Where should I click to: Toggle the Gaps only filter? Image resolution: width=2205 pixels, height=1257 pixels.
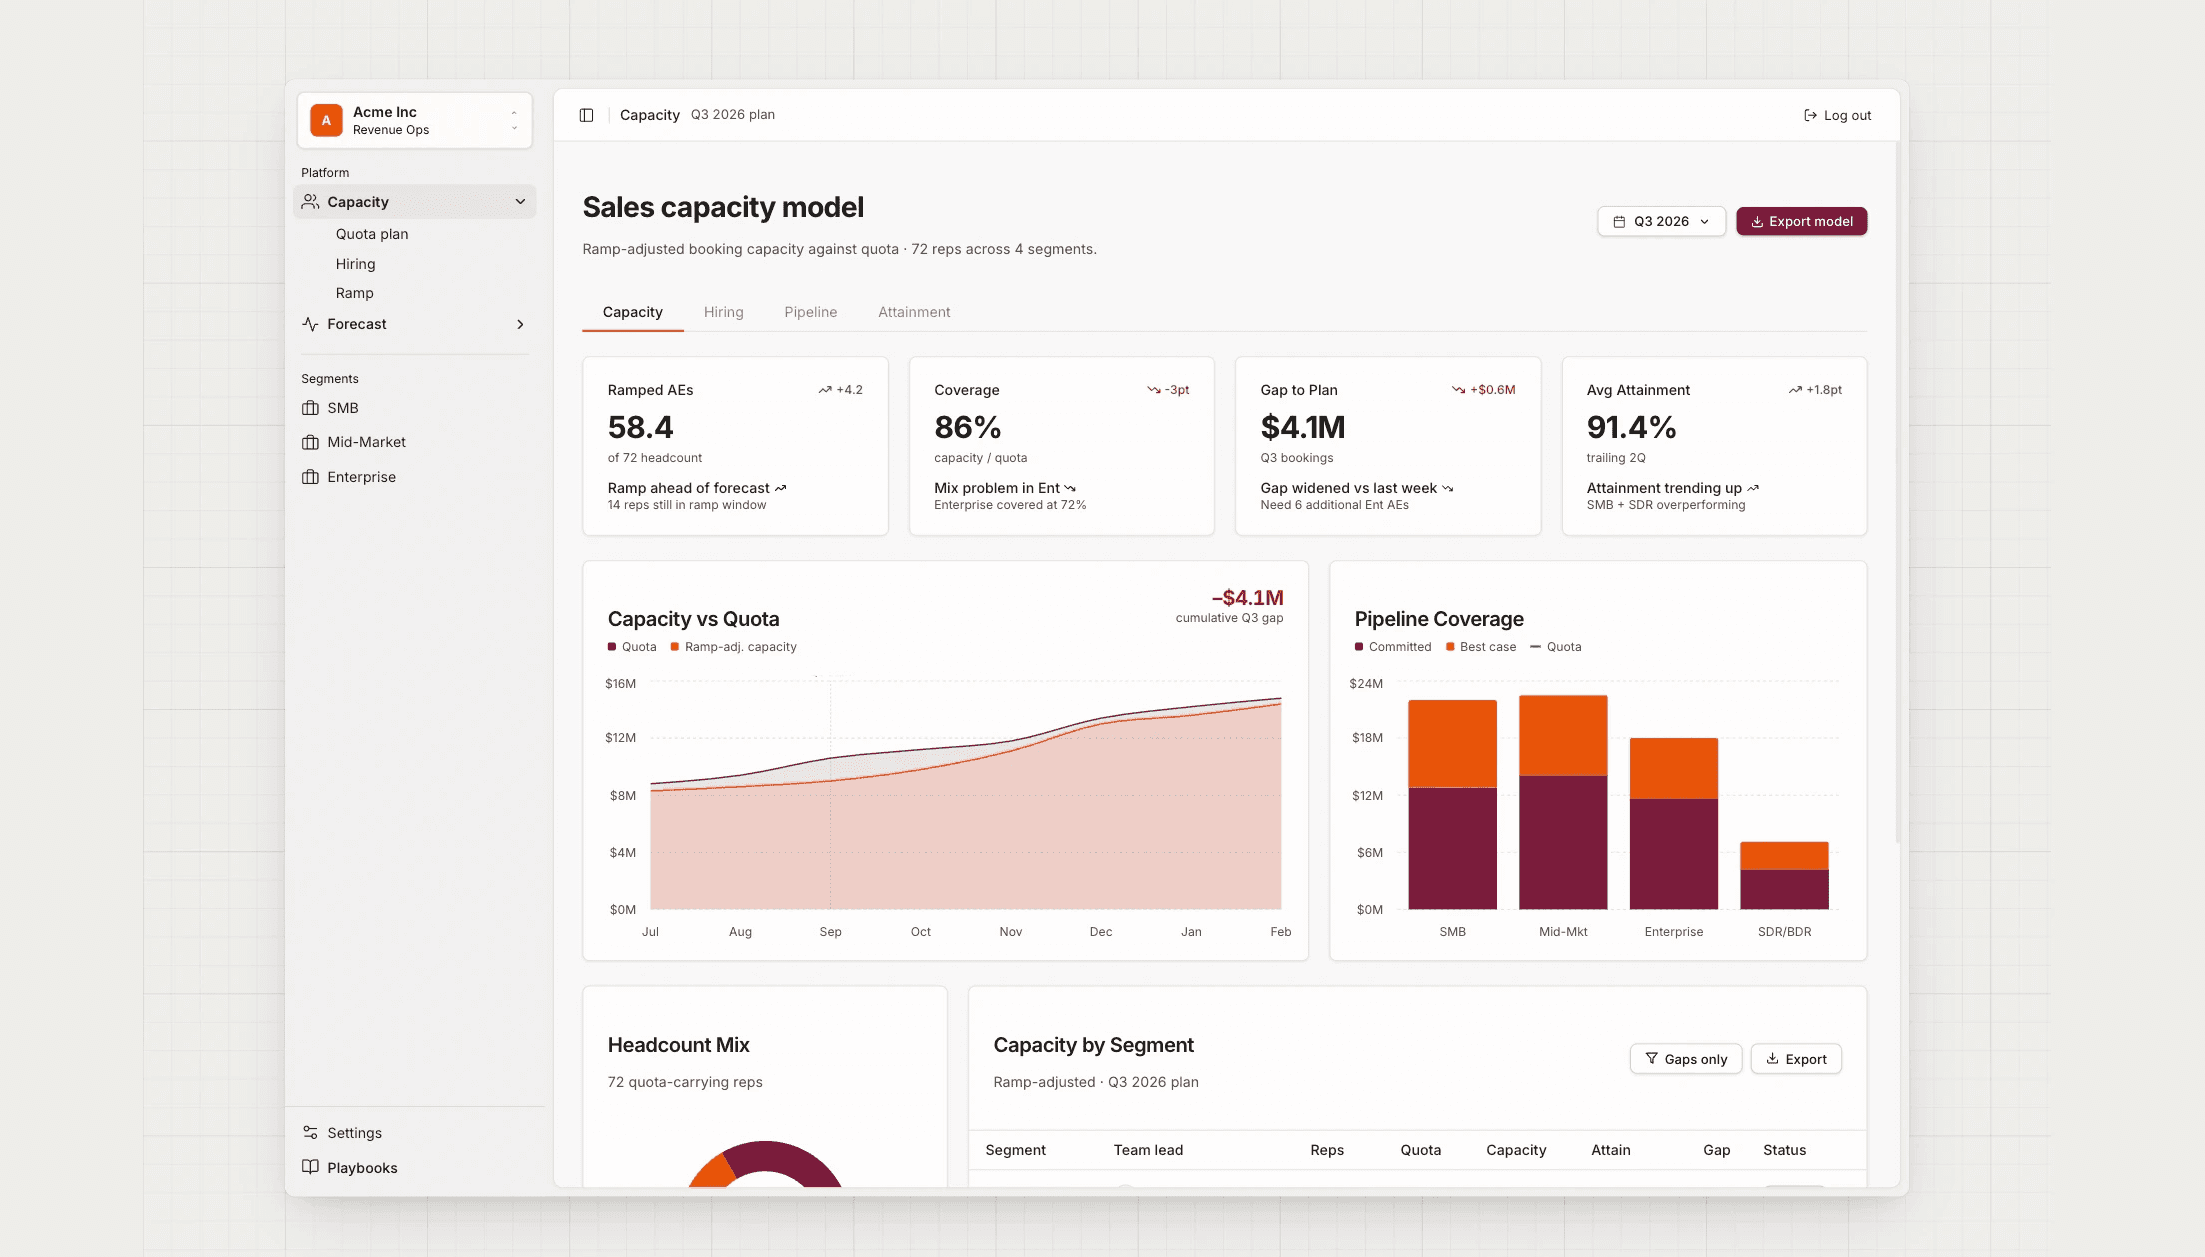click(x=1686, y=1059)
